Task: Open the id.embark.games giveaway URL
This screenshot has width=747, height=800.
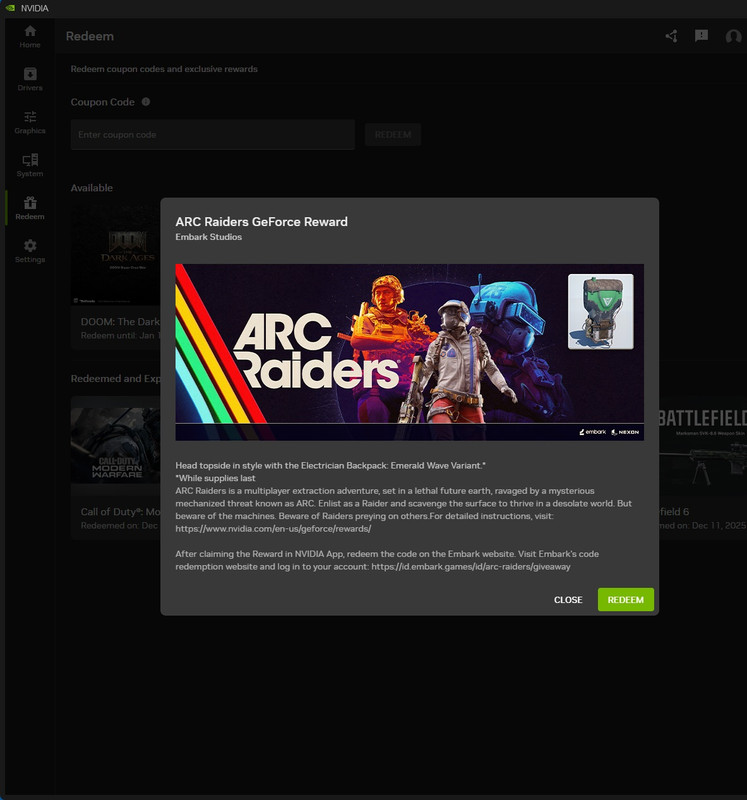Action: (470, 566)
